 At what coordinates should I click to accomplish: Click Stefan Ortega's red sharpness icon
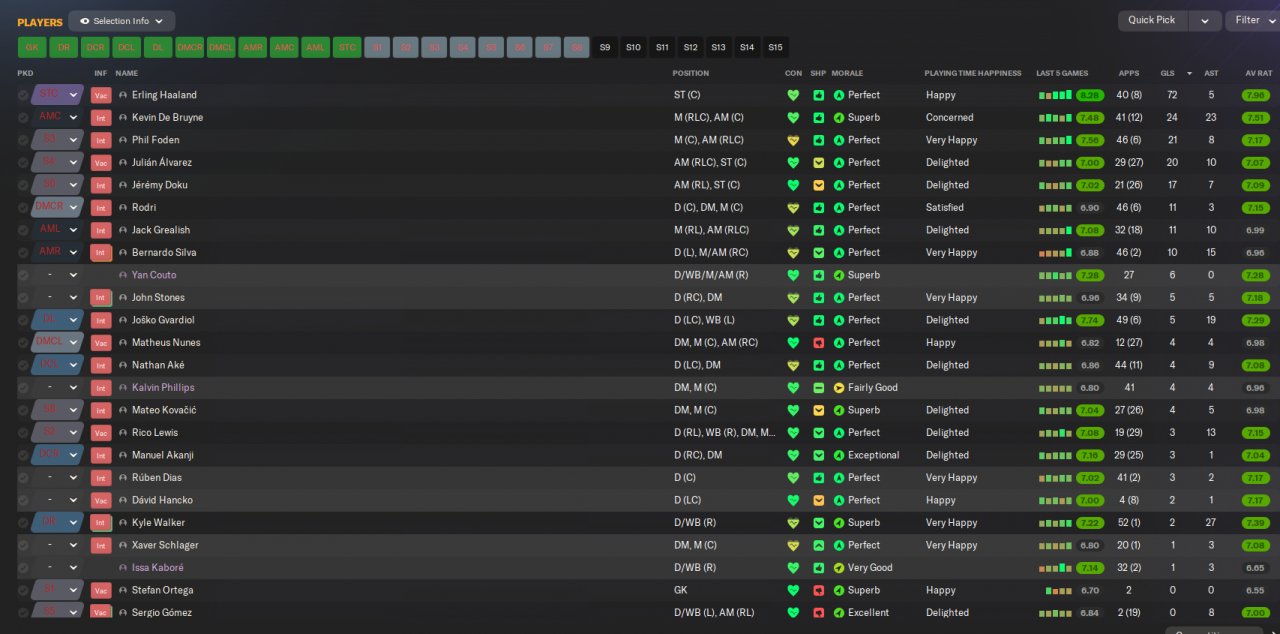point(818,590)
